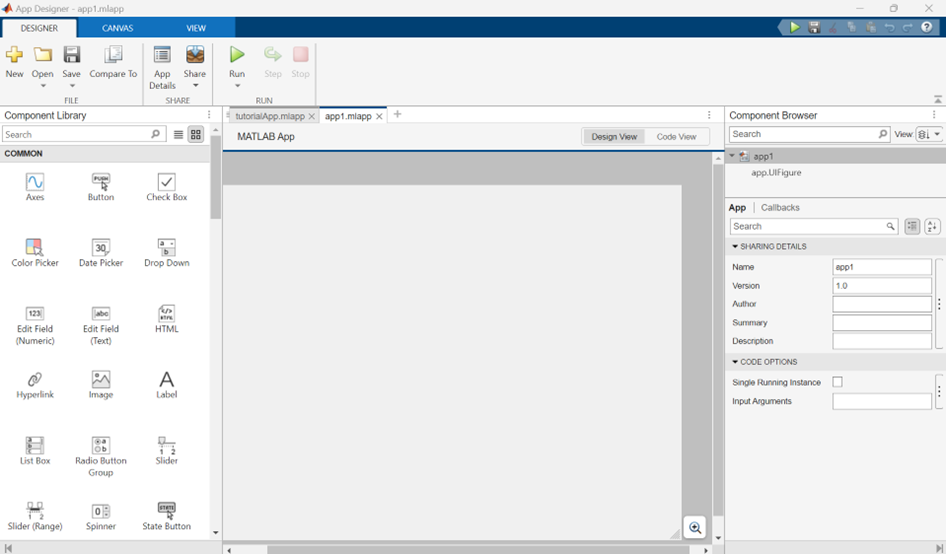Click the zoom magnifier on canvas

click(695, 527)
